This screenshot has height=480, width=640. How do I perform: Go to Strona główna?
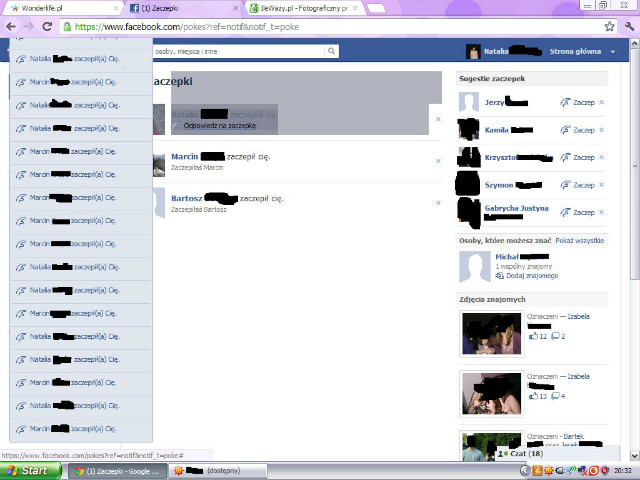[x=575, y=51]
